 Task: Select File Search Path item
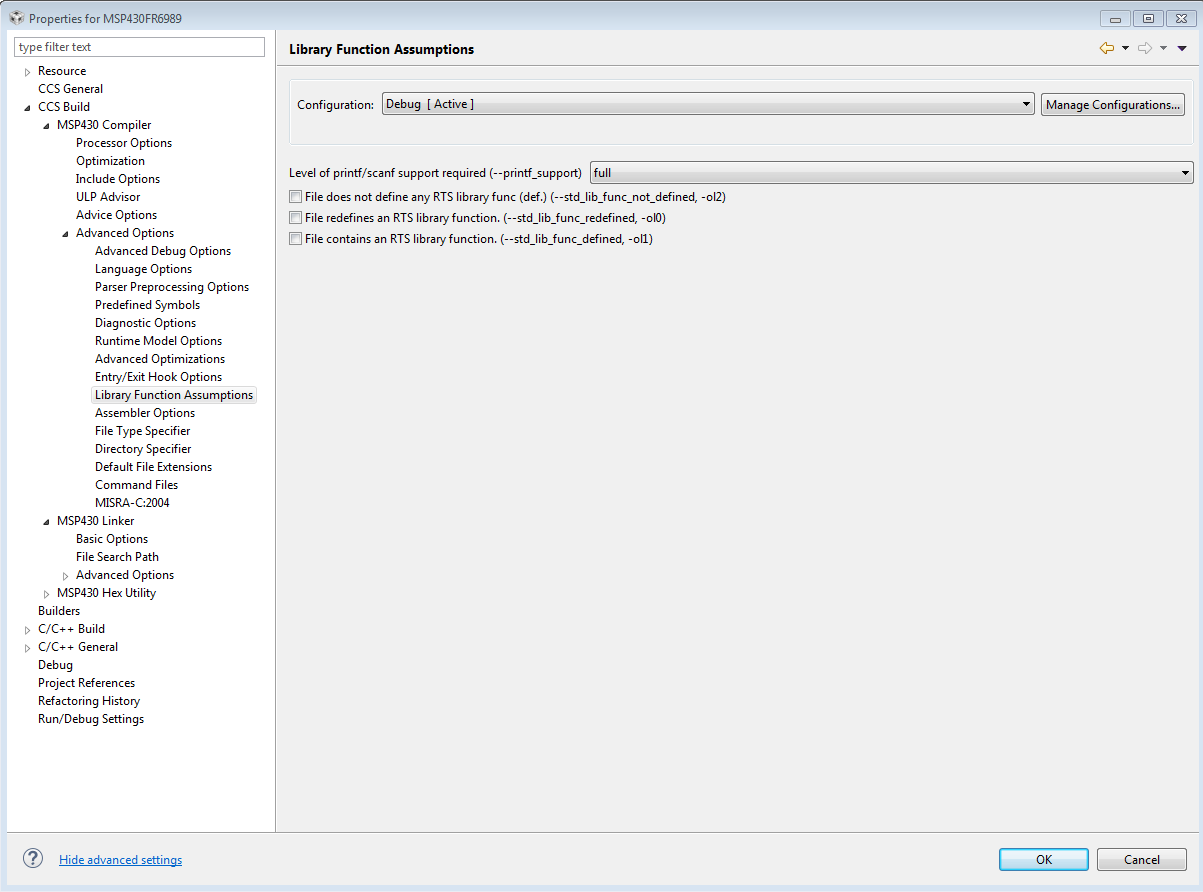[117, 557]
